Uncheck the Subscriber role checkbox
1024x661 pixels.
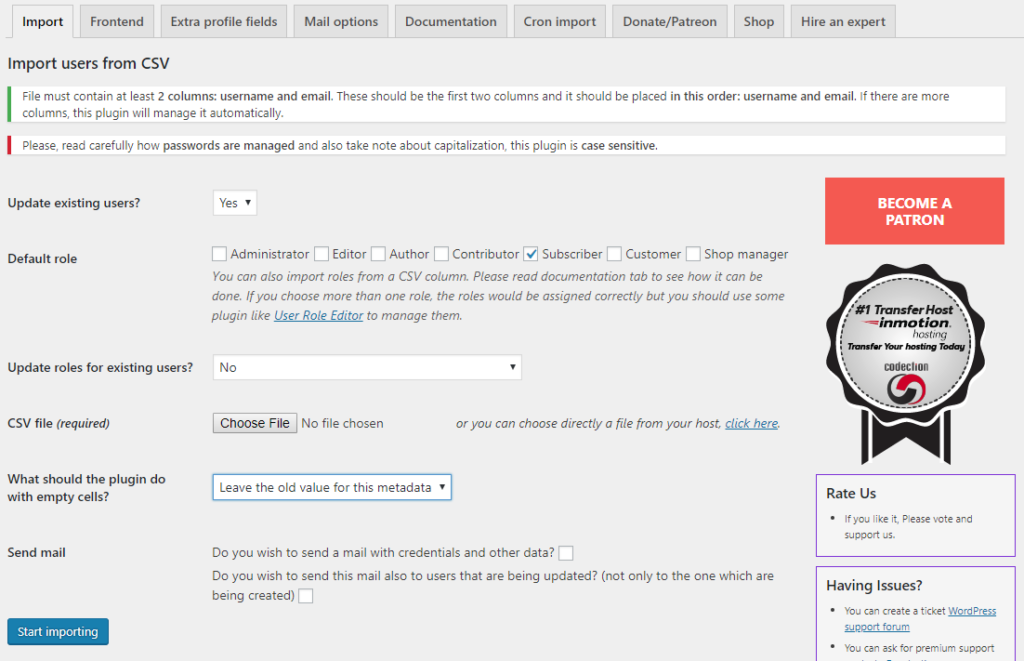531,253
